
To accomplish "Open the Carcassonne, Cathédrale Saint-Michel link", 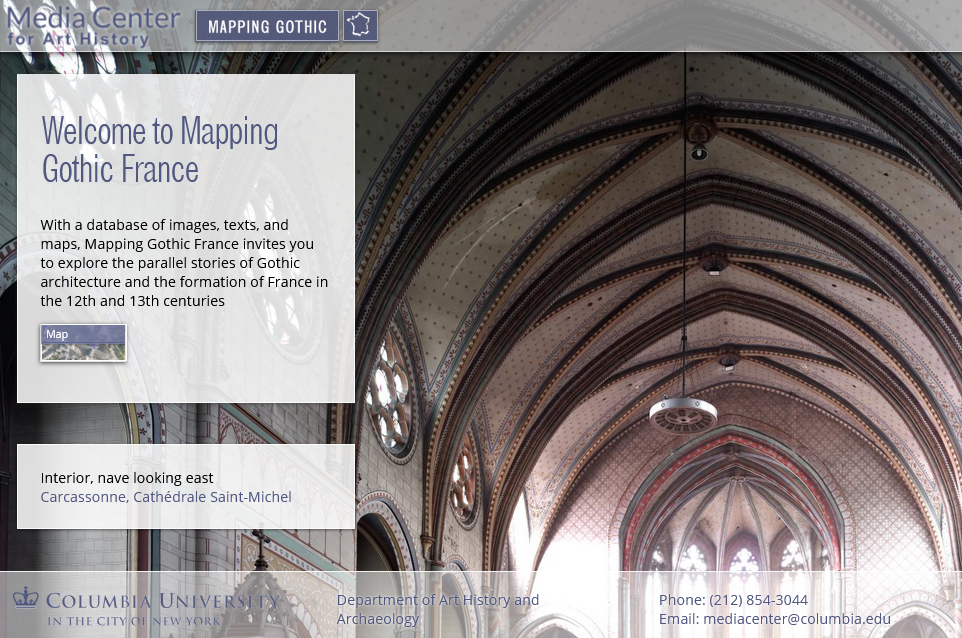I will click(x=165, y=496).
